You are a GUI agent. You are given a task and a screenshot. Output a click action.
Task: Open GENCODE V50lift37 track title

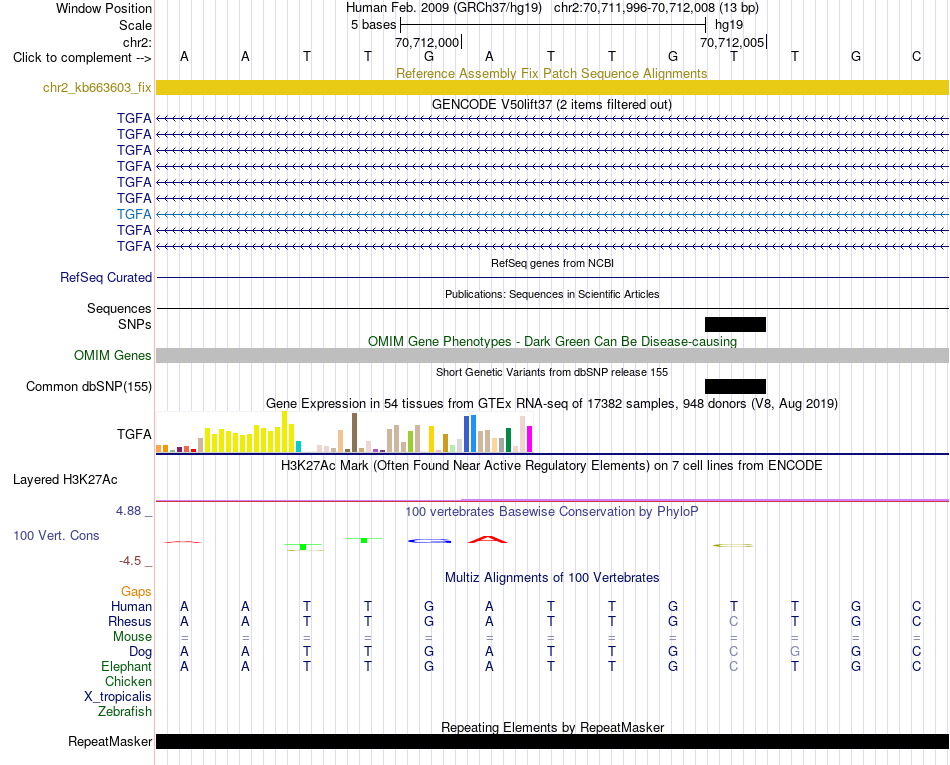pyautogui.click(x=552, y=104)
